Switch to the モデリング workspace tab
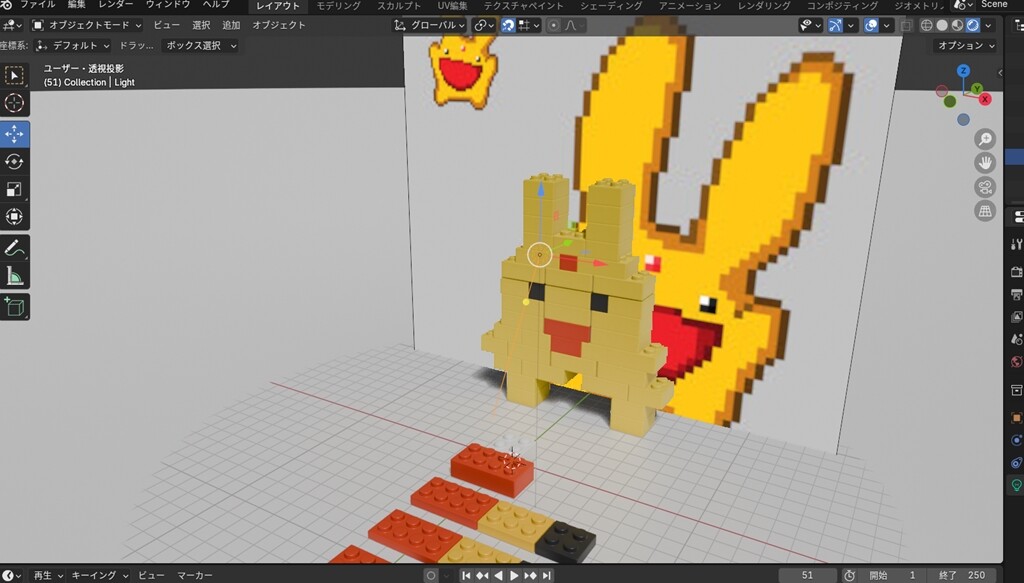The image size is (1024, 583). (338, 6)
